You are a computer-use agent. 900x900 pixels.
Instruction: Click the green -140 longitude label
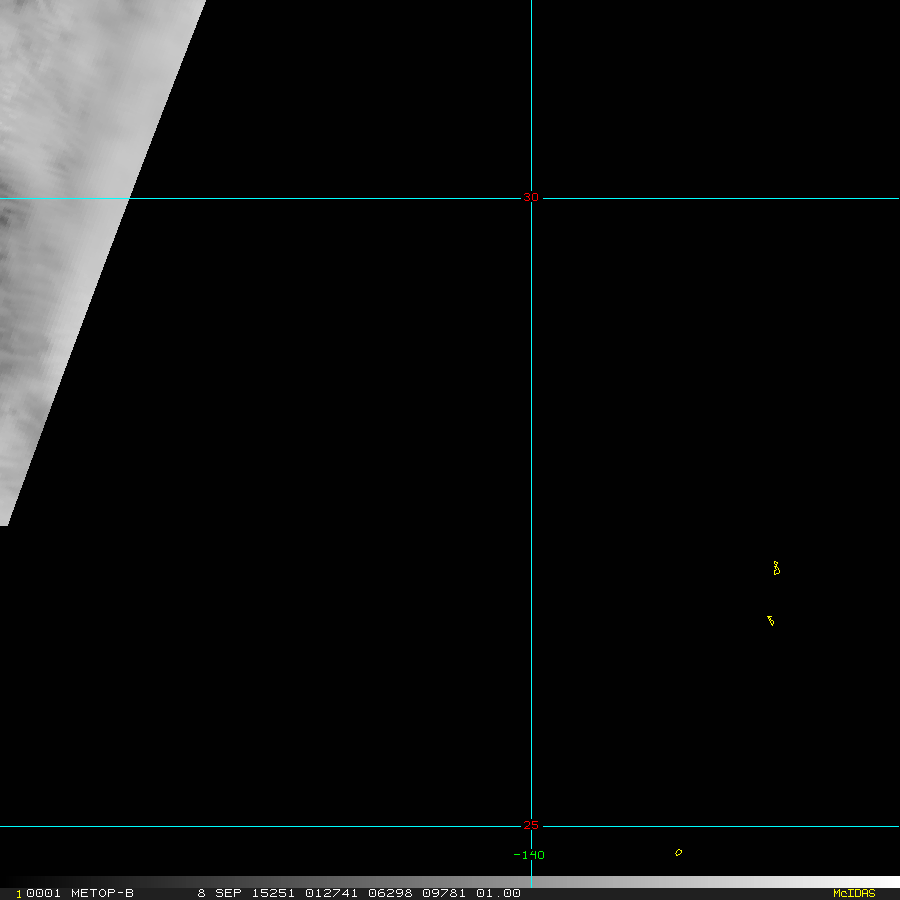(529, 855)
